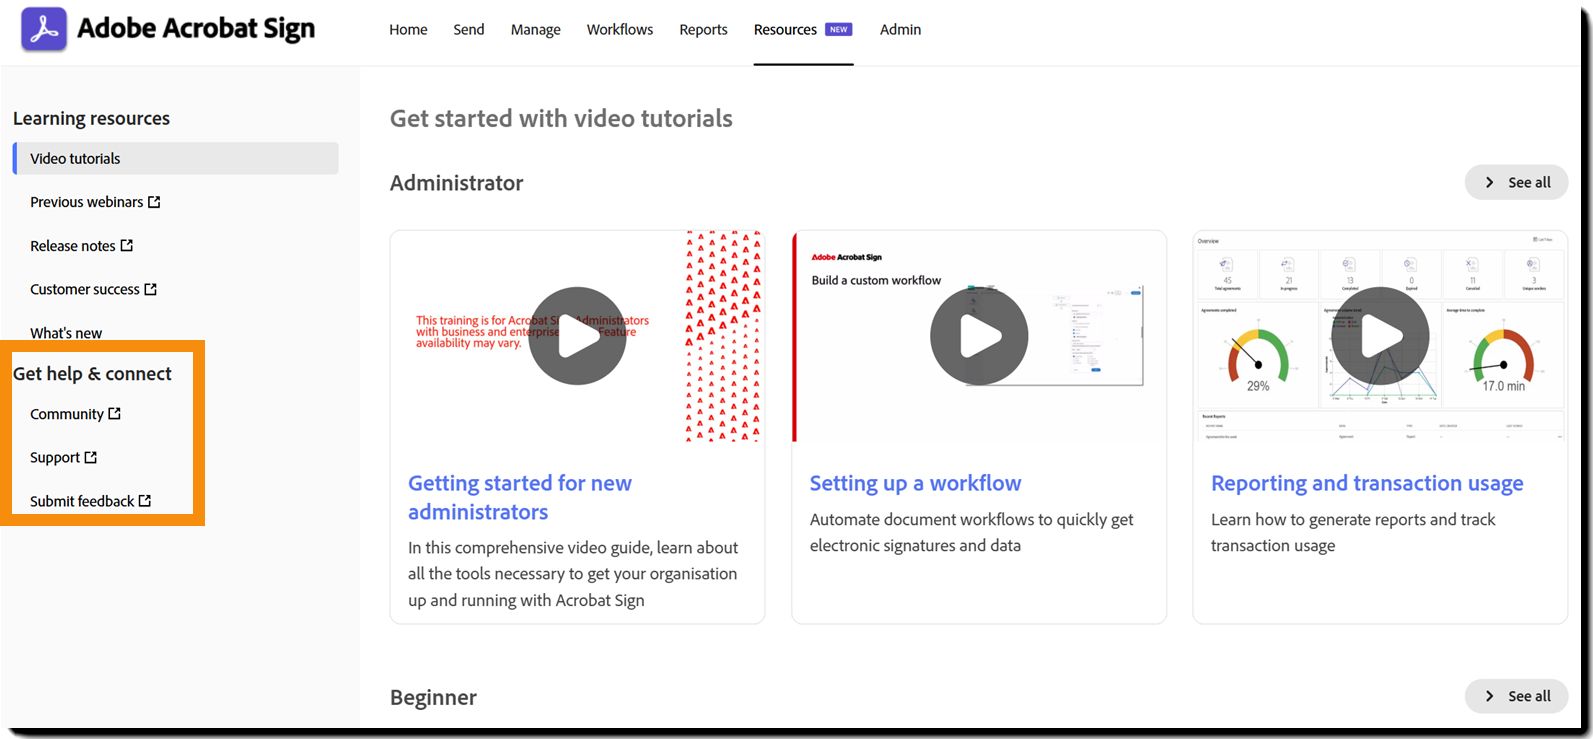This screenshot has height=739, width=1593.
Task: Play the Setting up a workflow video
Action: click(x=979, y=336)
